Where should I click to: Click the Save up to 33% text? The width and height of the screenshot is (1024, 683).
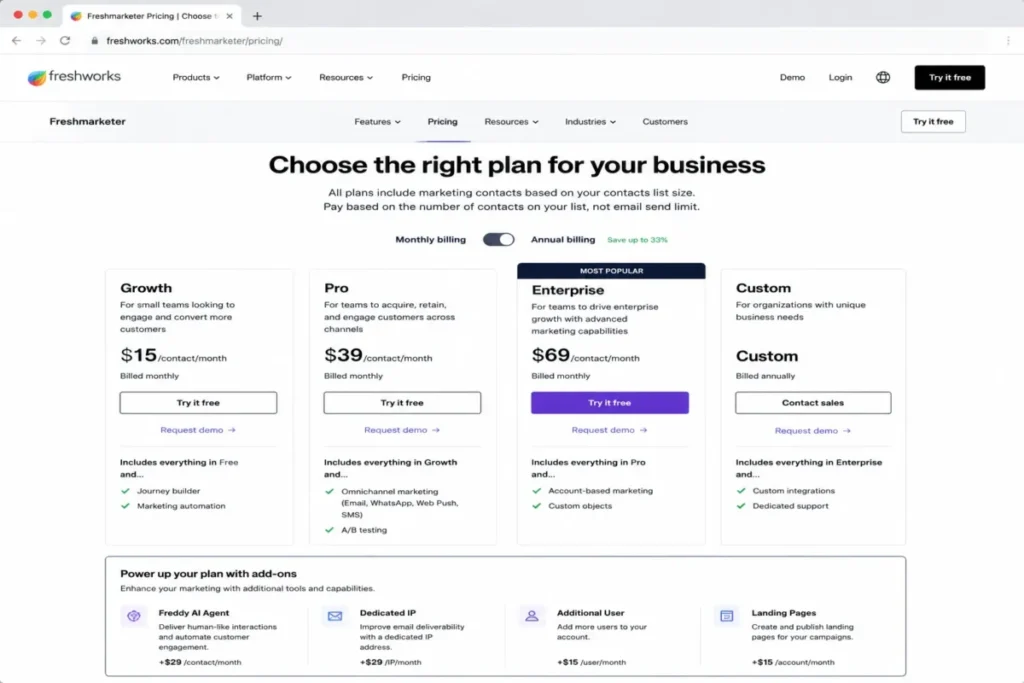click(x=637, y=240)
